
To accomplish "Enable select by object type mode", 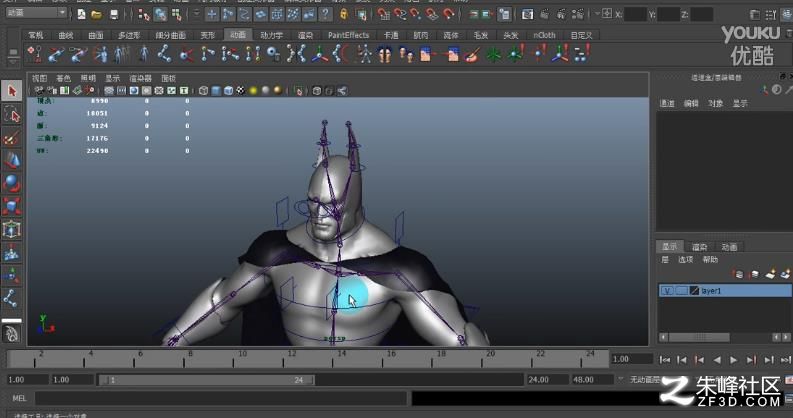I will (160, 15).
